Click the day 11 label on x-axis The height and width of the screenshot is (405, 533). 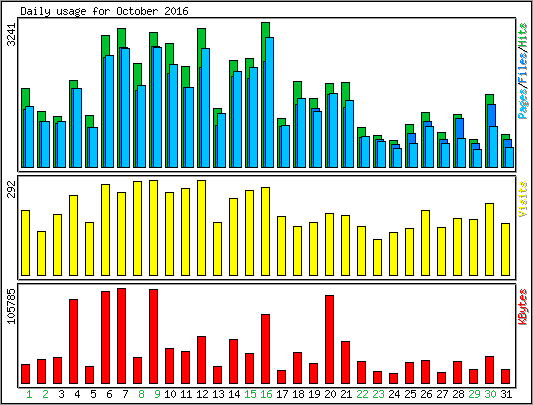coord(186,394)
